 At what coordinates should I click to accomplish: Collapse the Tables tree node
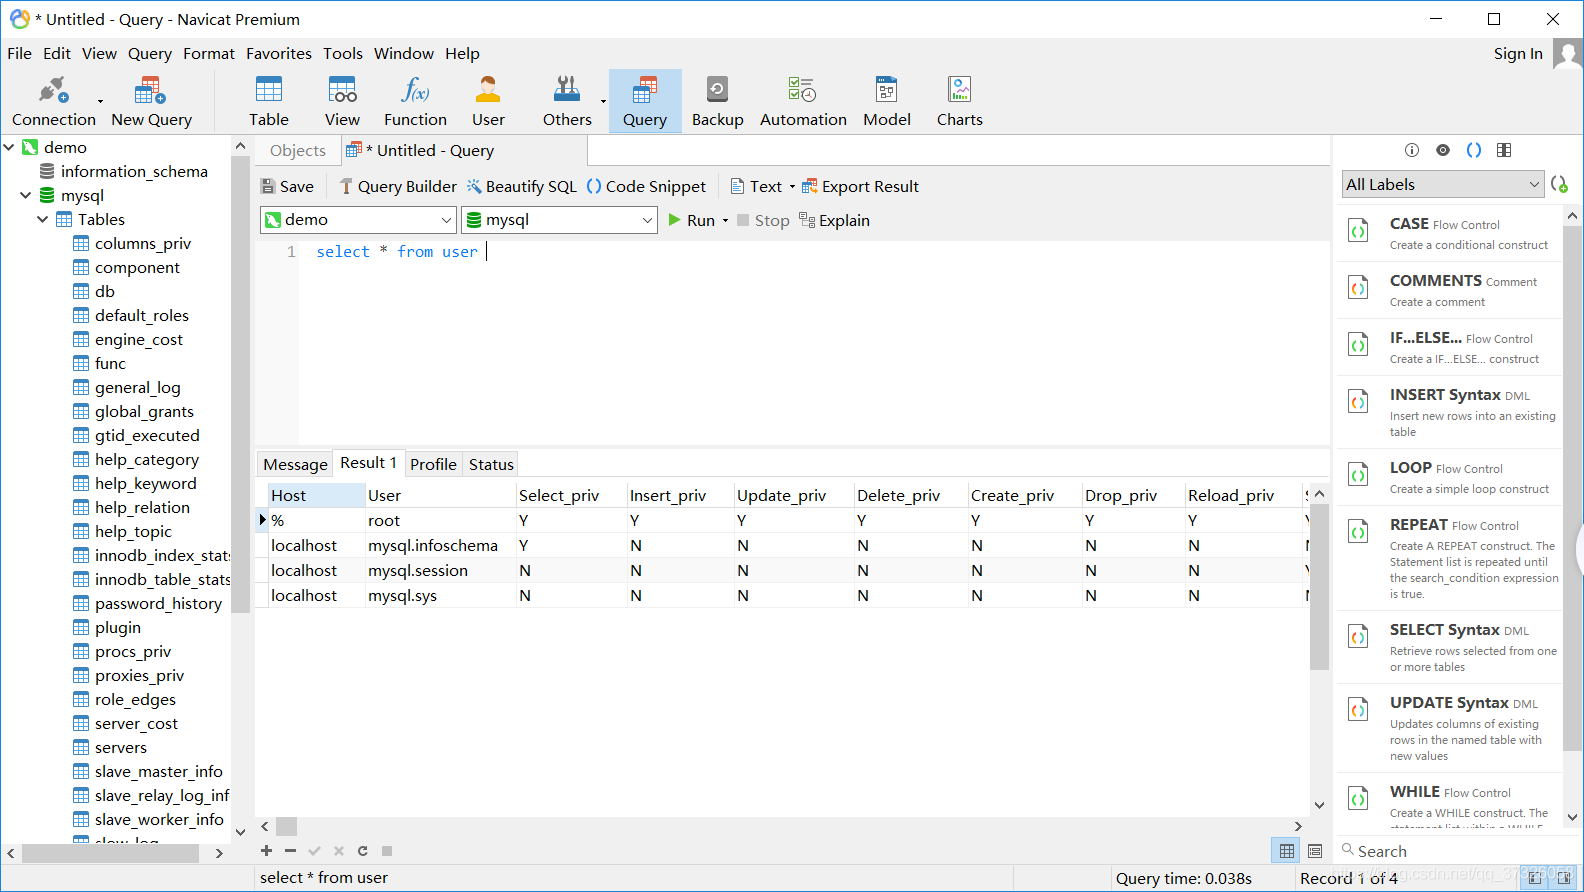(43, 220)
